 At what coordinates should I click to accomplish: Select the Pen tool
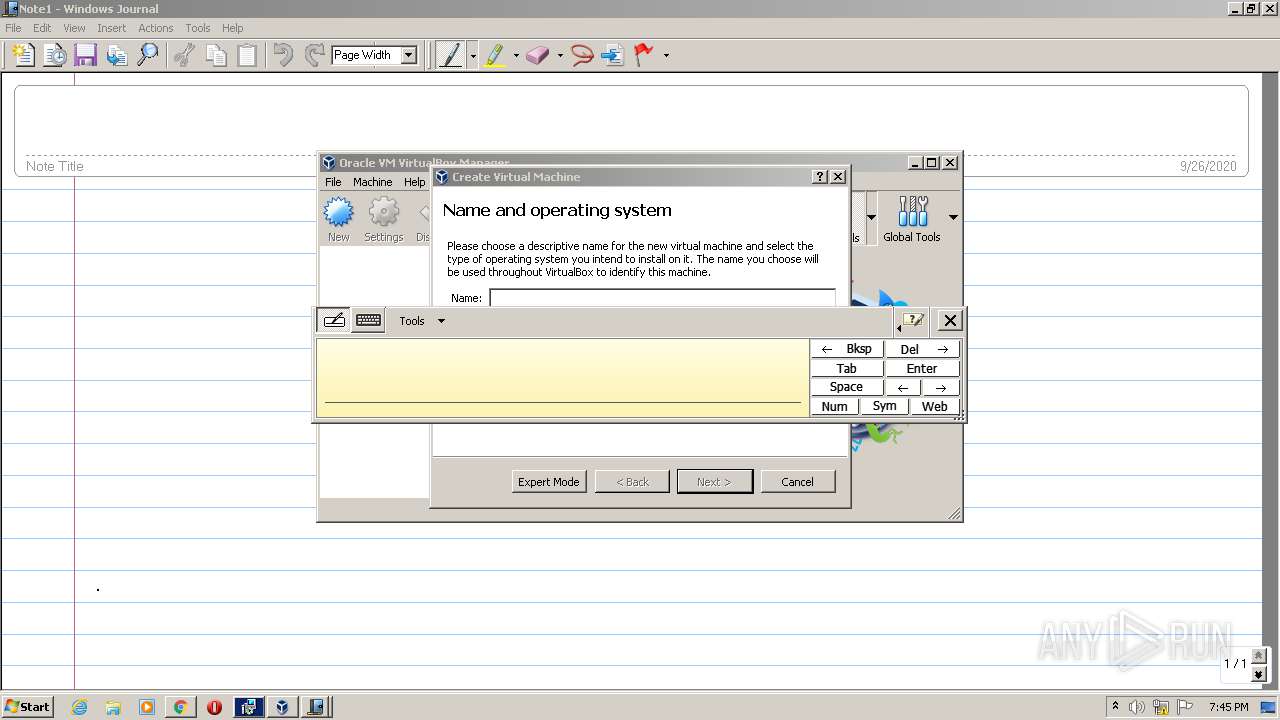click(x=451, y=55)
